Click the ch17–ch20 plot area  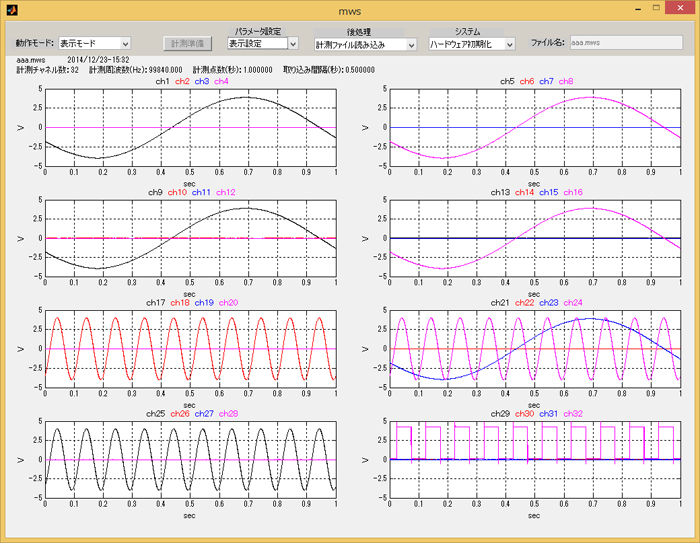191,348
